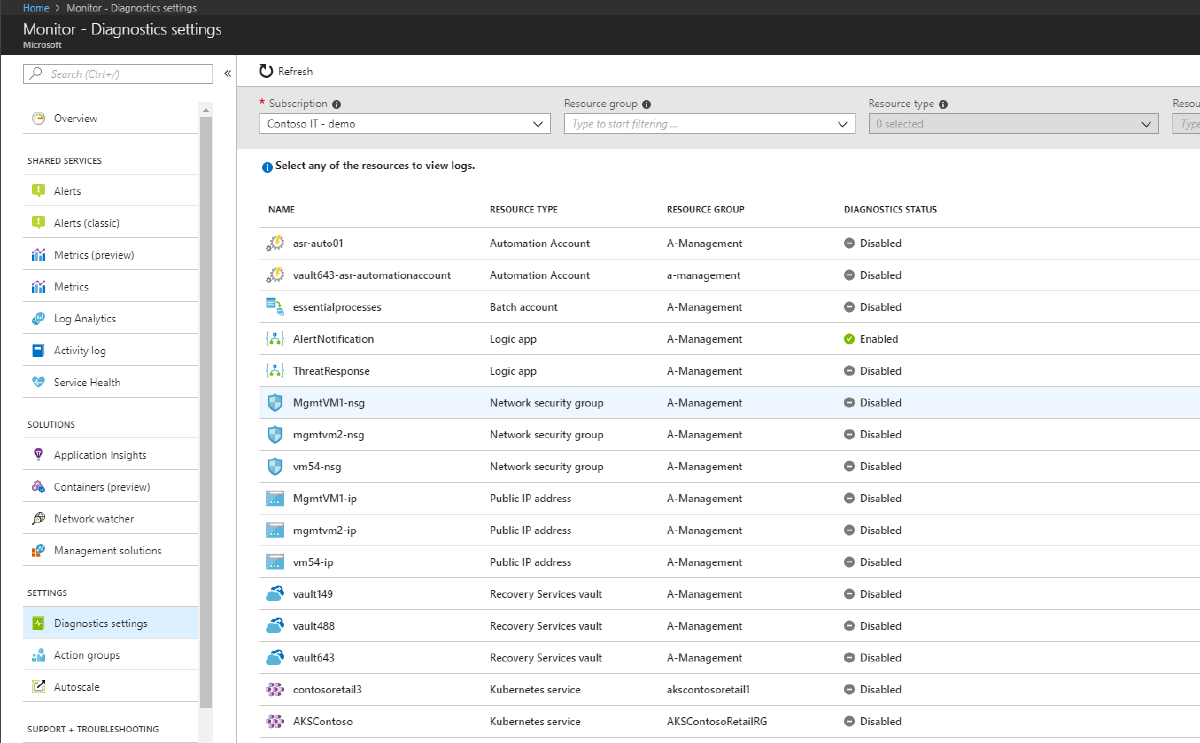Screen dimensions: 1200x743
Task: Select Activity log in the sidebar menu
Action: 38,349
